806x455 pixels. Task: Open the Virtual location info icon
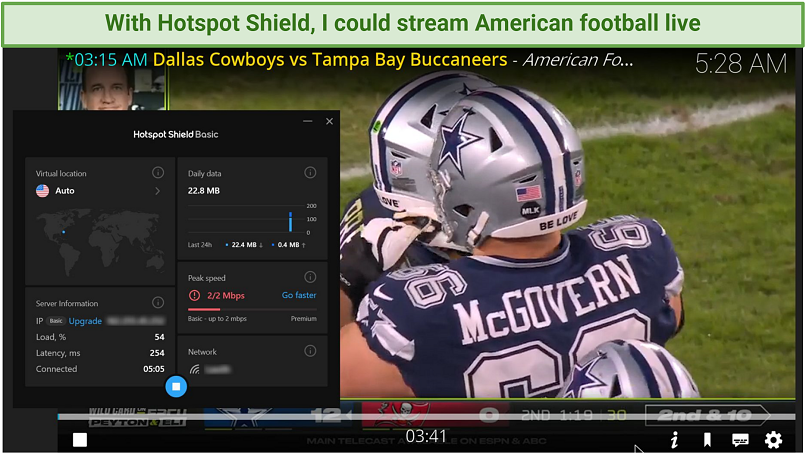pos(158,173)
